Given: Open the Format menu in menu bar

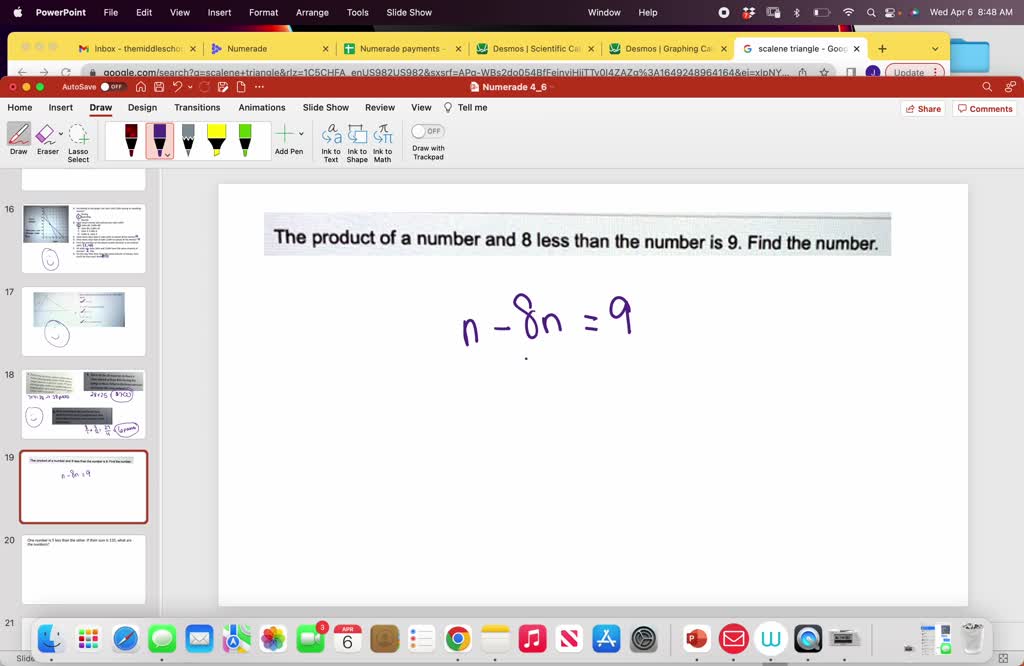Looking at the screenshot, I should pos(264,12).
